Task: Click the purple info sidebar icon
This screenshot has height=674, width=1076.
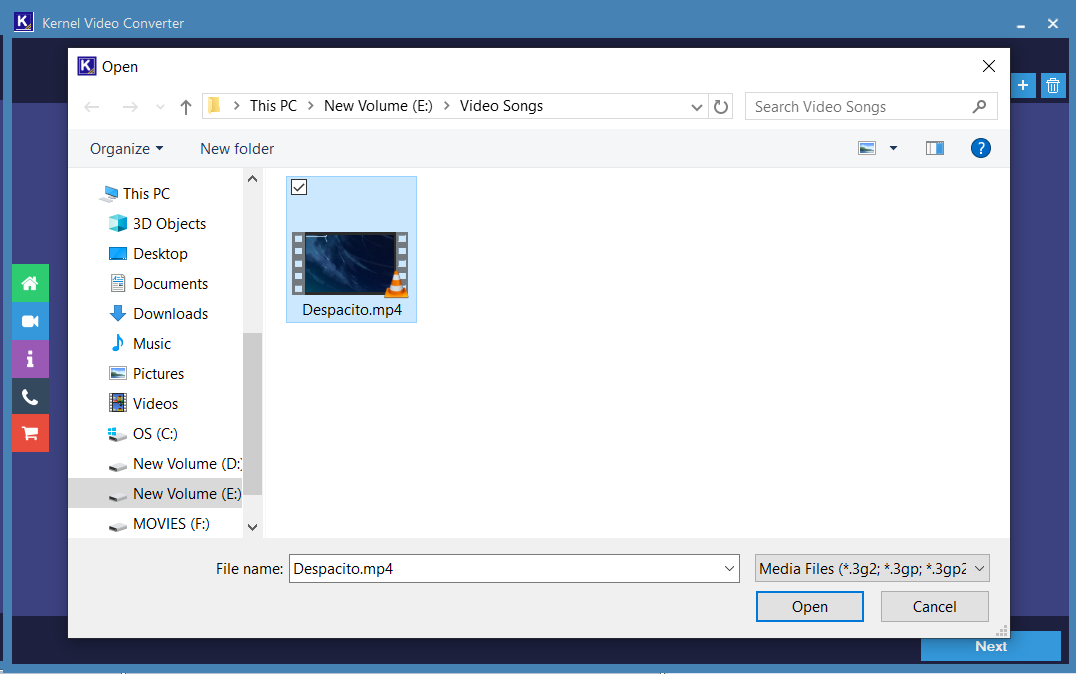Action: [x=30, y=359]
